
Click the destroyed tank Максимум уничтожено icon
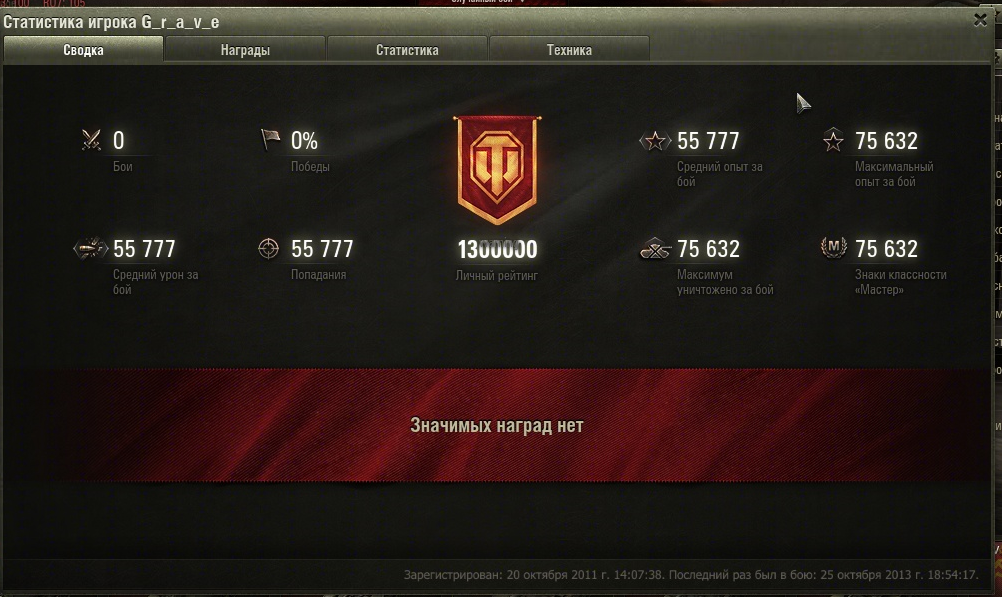655,248
